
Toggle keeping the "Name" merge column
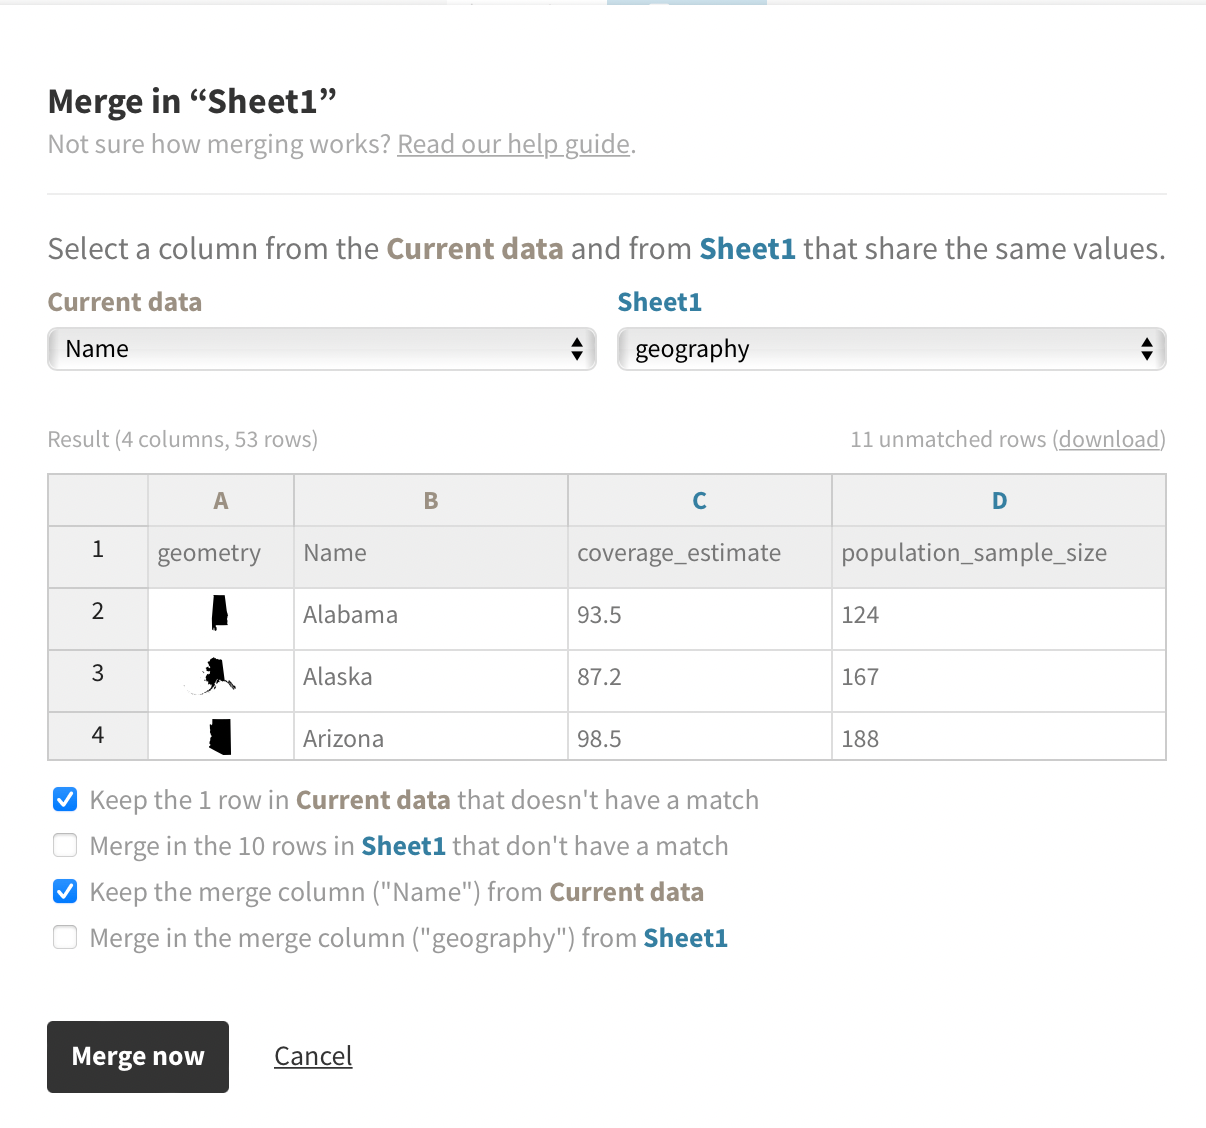click(x=65, y=891)
